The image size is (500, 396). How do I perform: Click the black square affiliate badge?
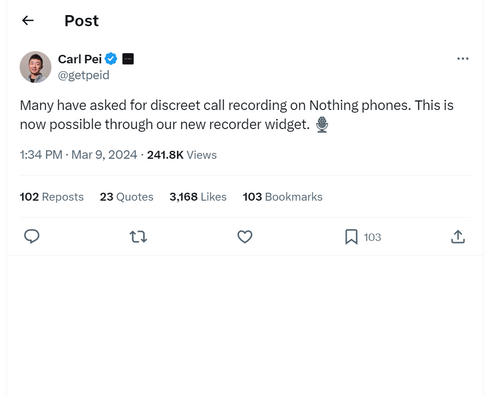click(x=128, y=59)
